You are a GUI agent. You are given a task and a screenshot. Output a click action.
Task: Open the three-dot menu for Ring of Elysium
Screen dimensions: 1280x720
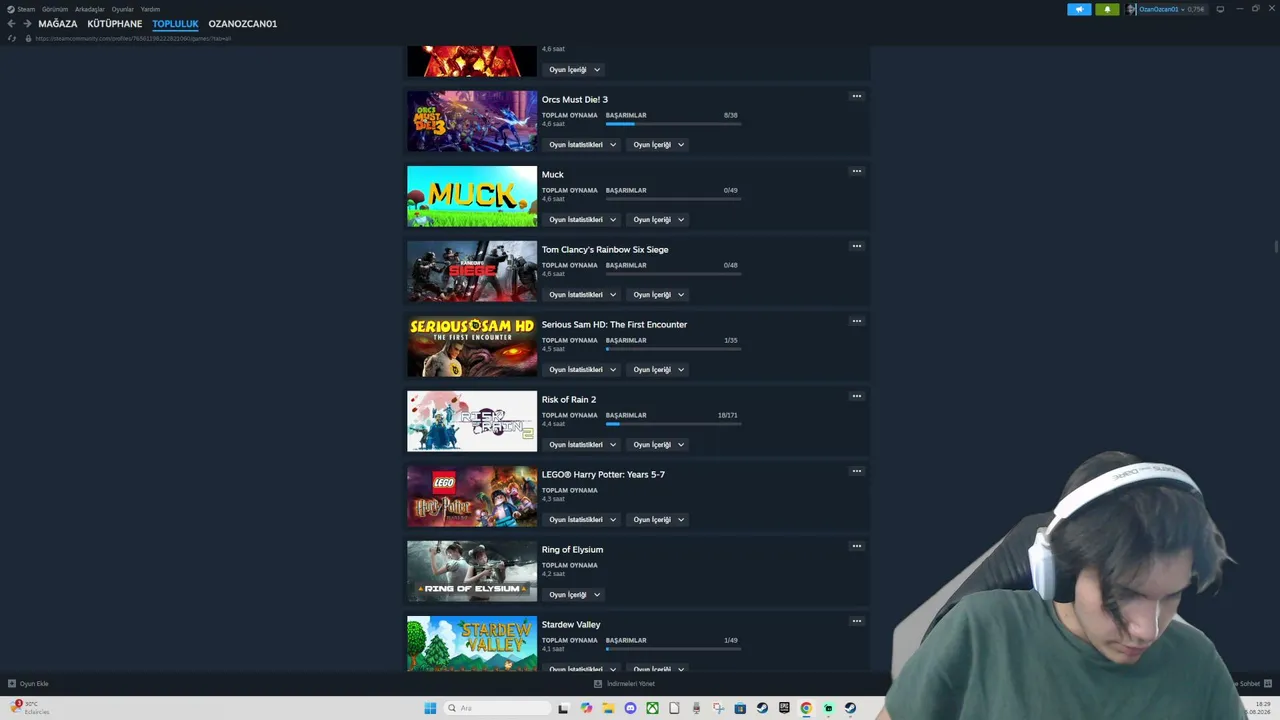(856, 546)
